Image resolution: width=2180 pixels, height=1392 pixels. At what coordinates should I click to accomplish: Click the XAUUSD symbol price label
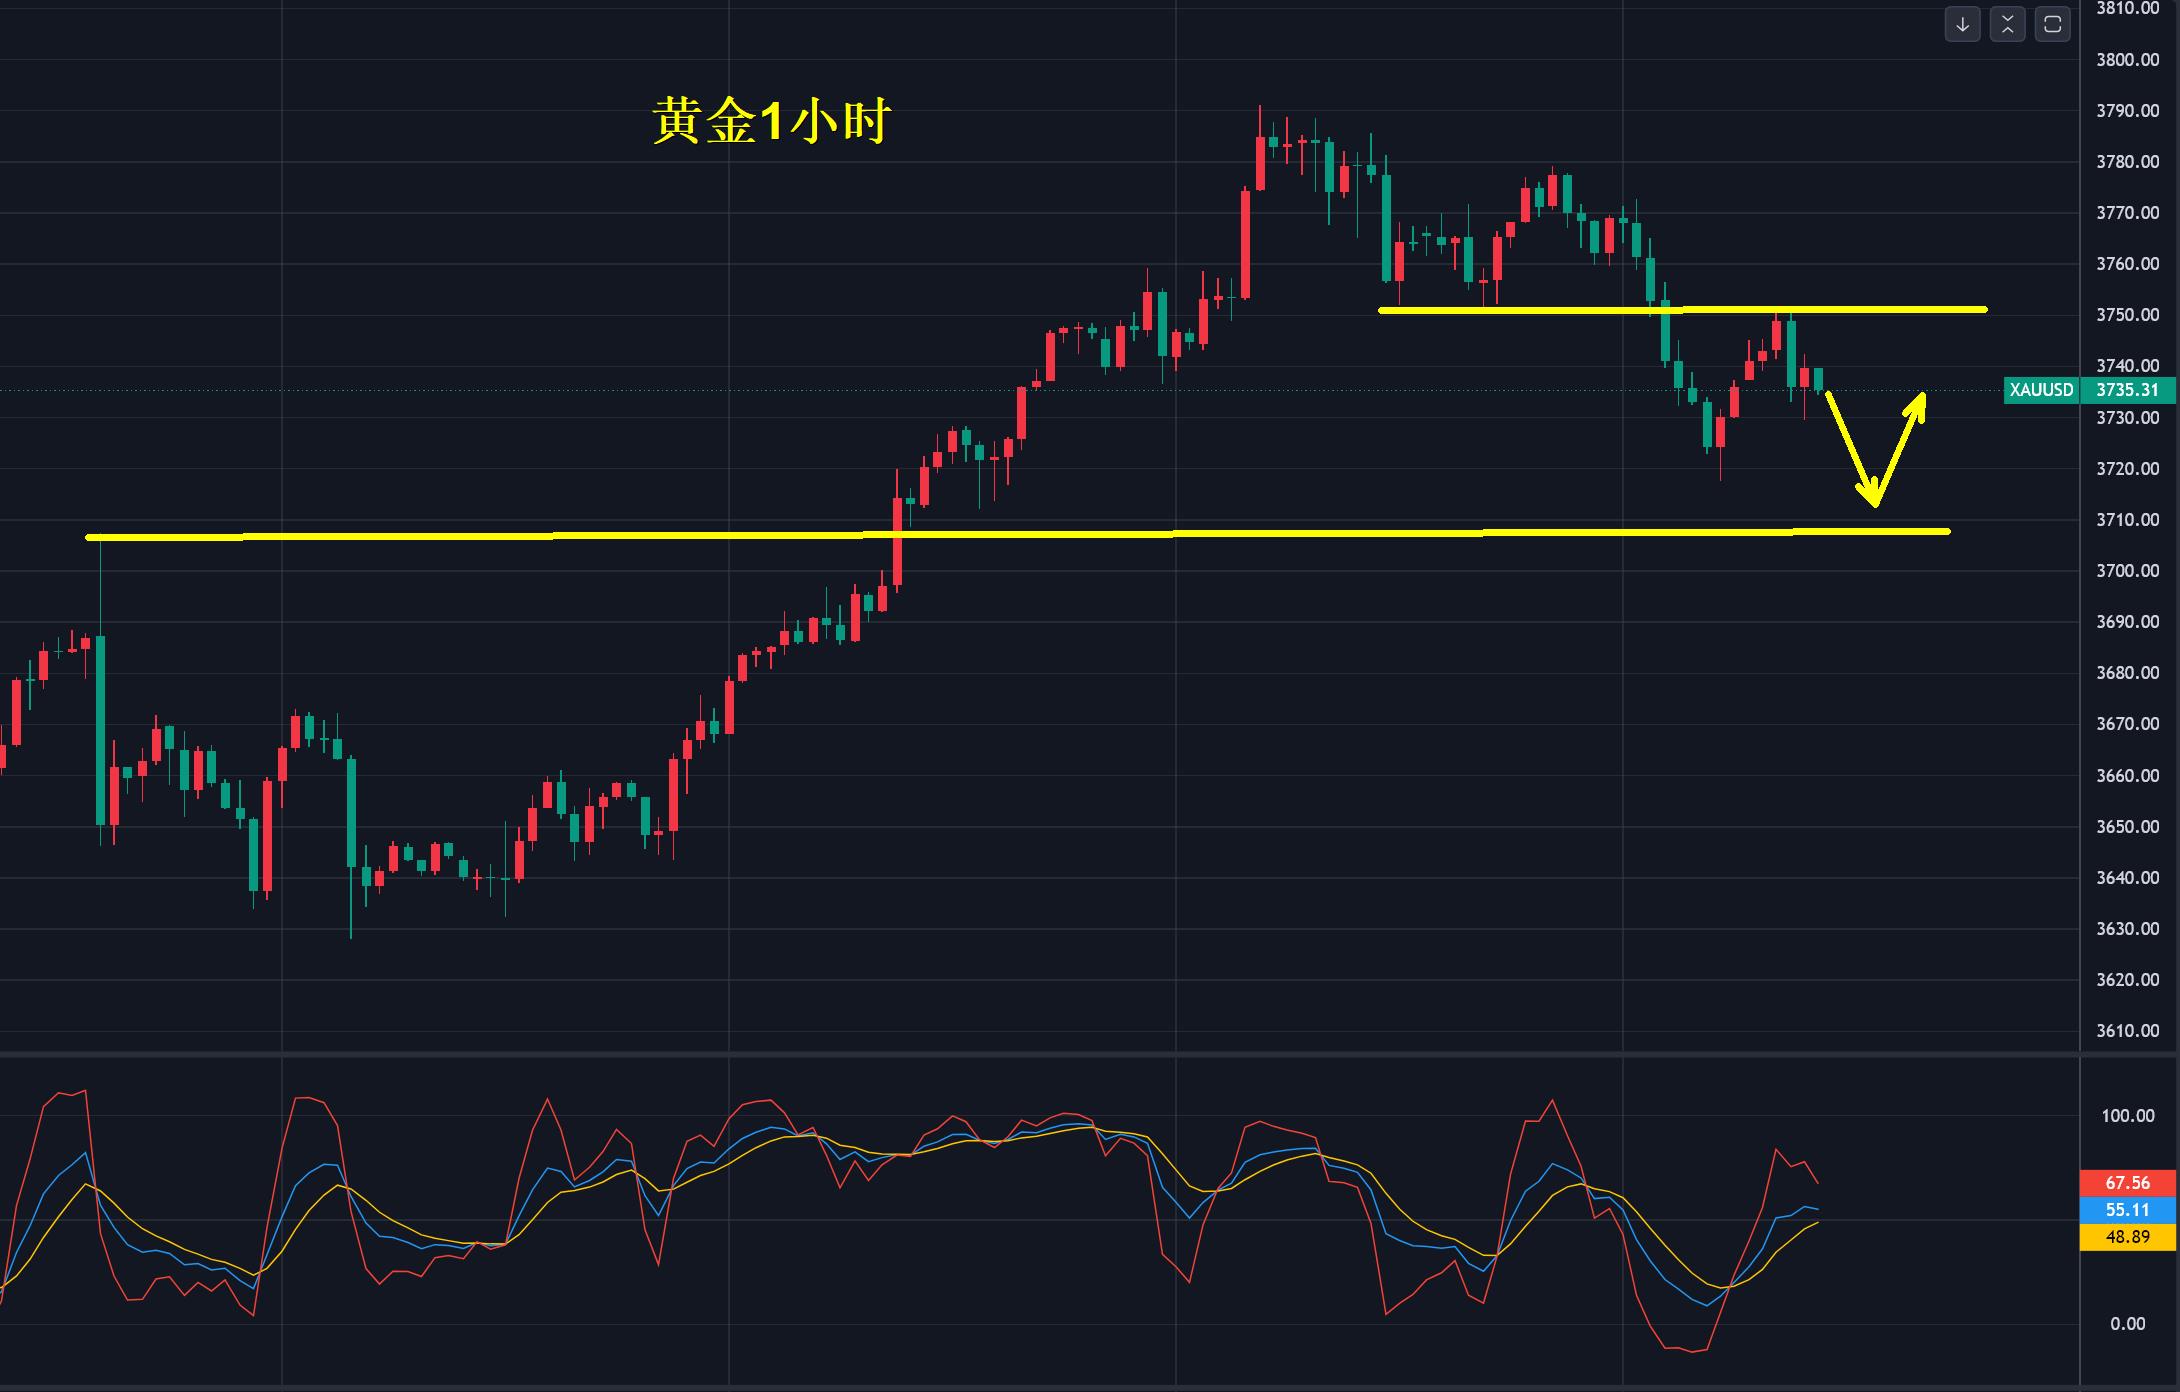click(x=2041, y=390)
